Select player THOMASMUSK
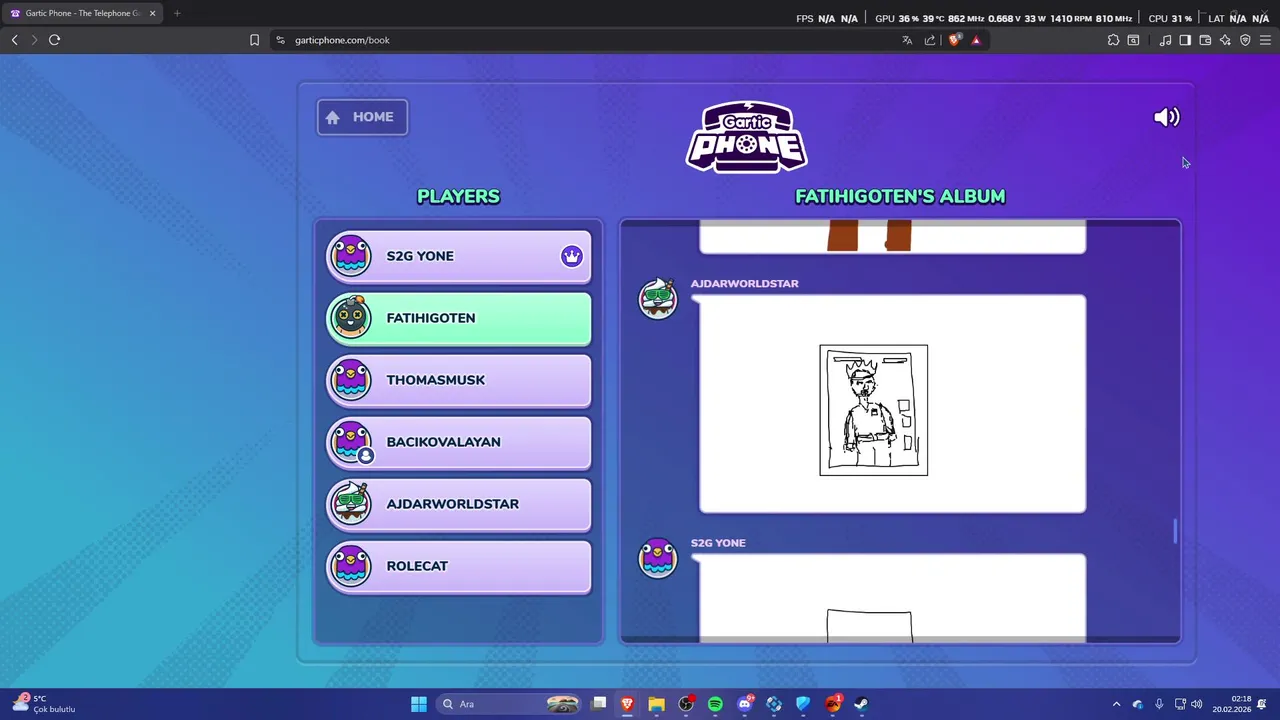 coord(459,380)
